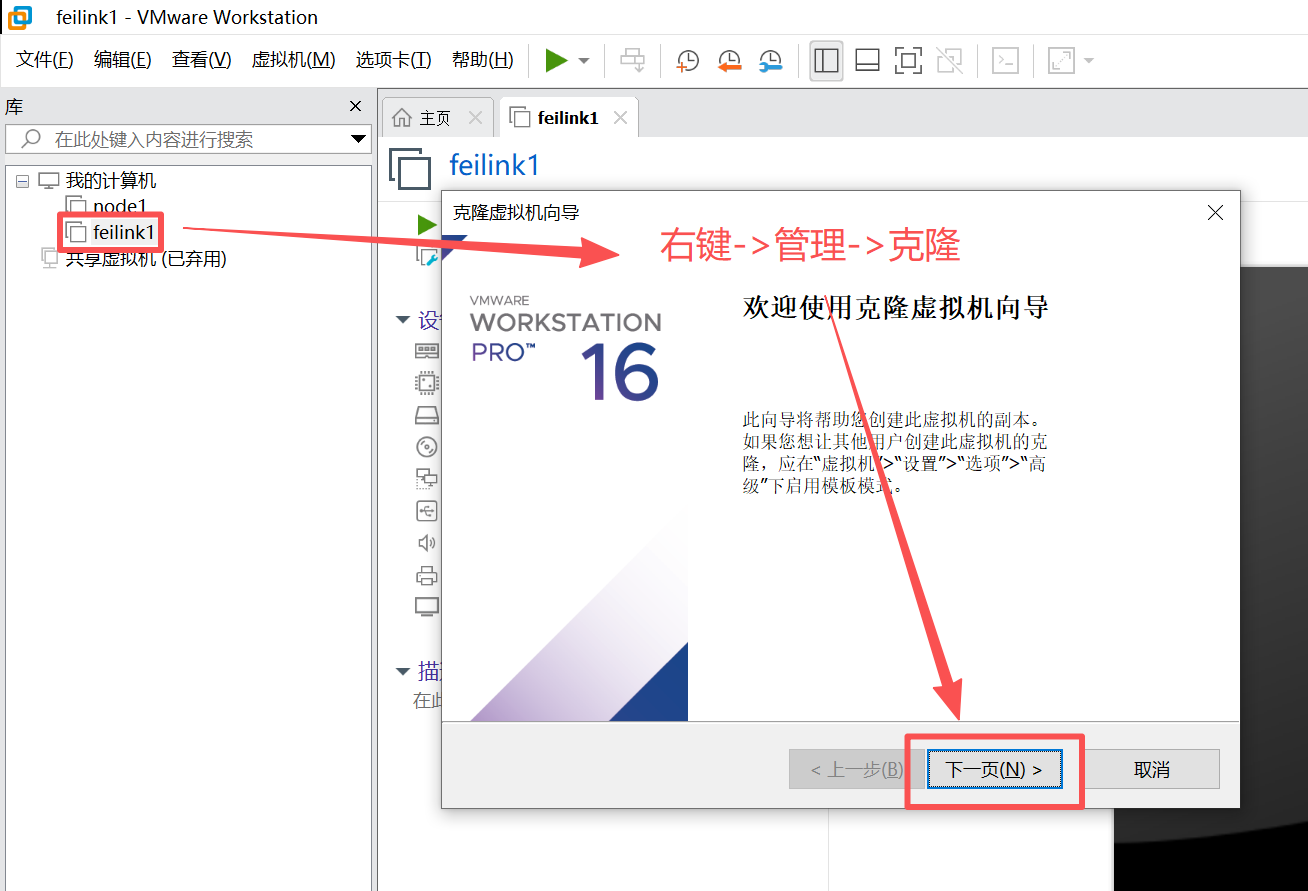Revert to snapshot using the orange arrow clock icon
The width and height of the screenshot is (1308, 891).
pos(729,61)
